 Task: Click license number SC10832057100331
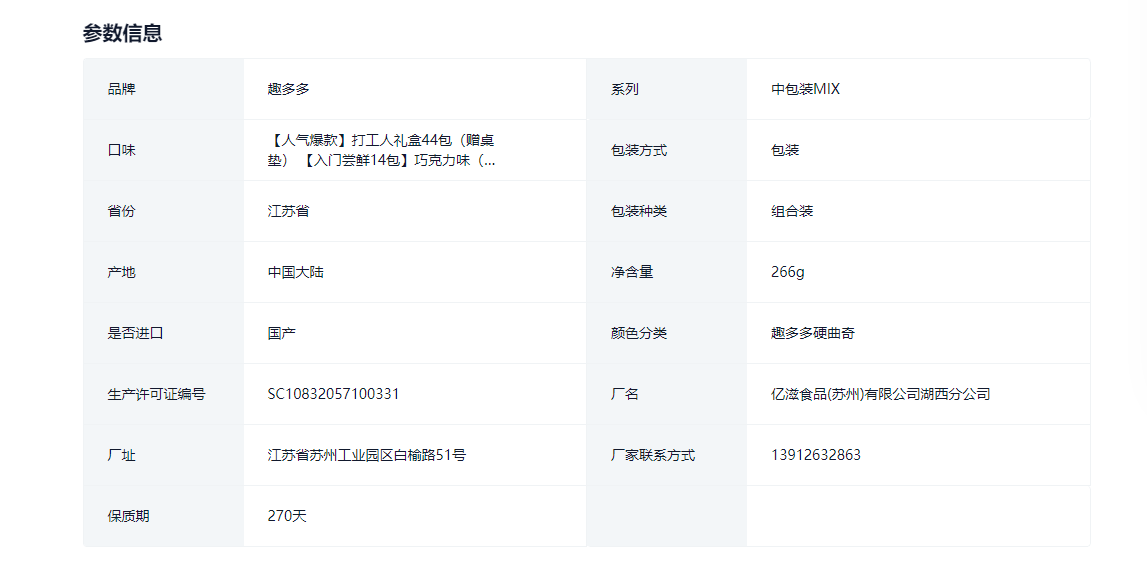coord(334,394)
